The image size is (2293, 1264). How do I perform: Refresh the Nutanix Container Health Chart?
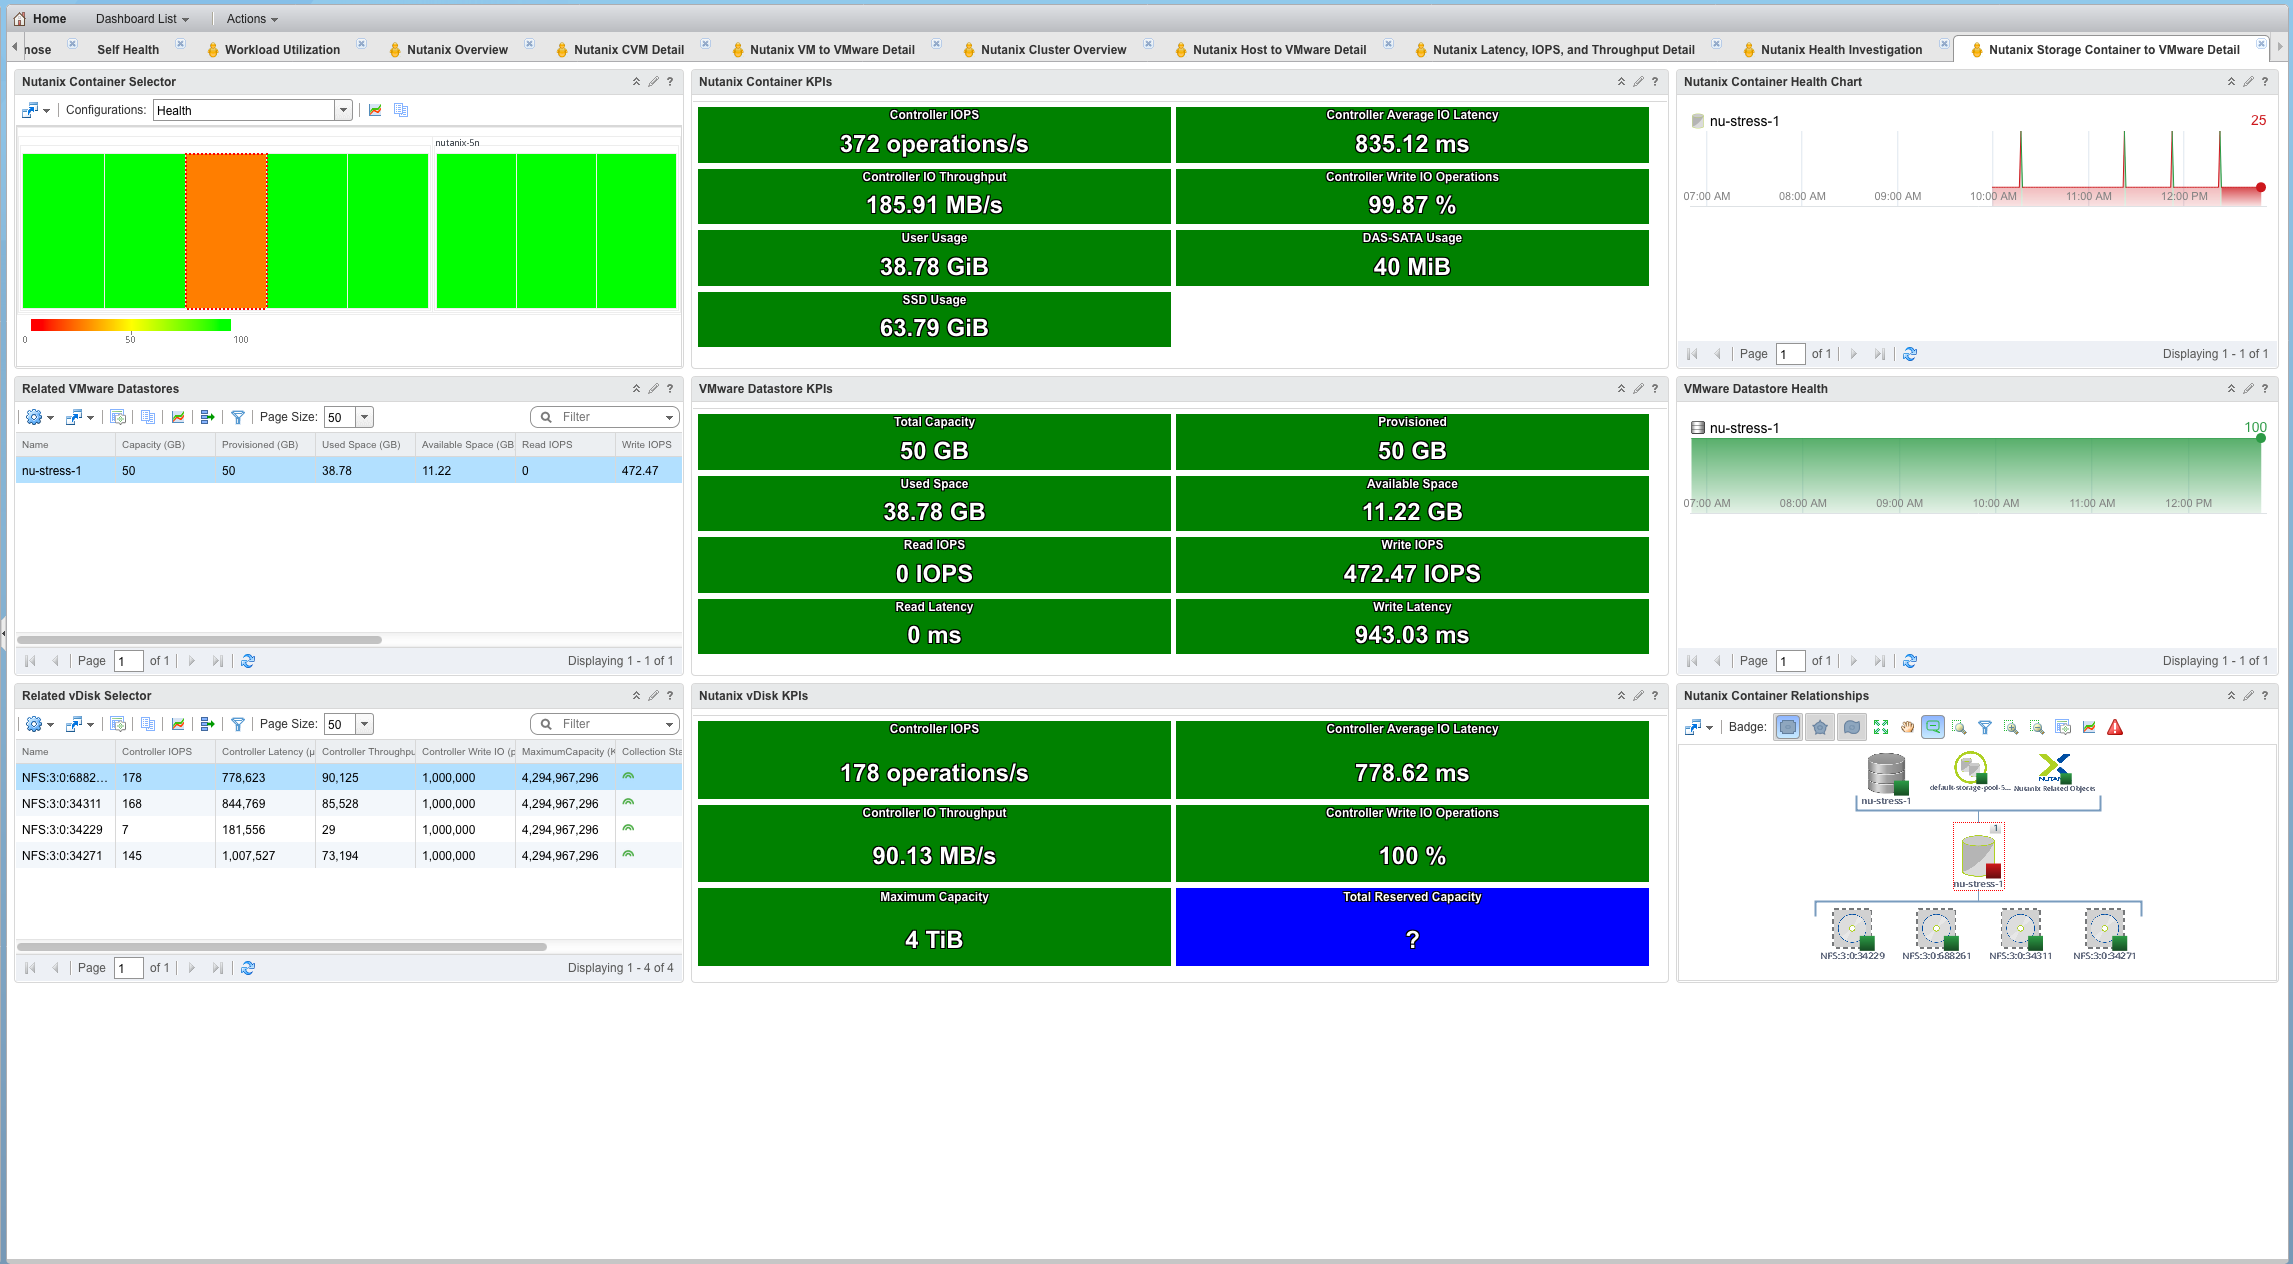click(x=1910, y=354)
